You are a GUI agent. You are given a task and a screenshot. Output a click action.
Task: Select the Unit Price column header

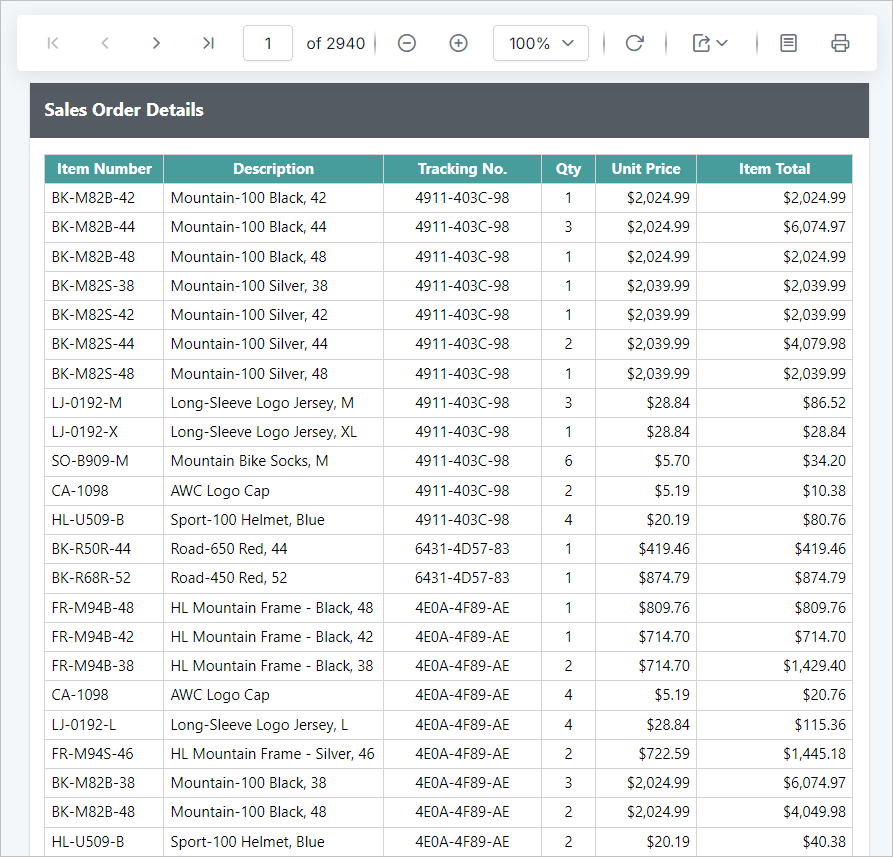pyautogui.click(x=645, y=169)
